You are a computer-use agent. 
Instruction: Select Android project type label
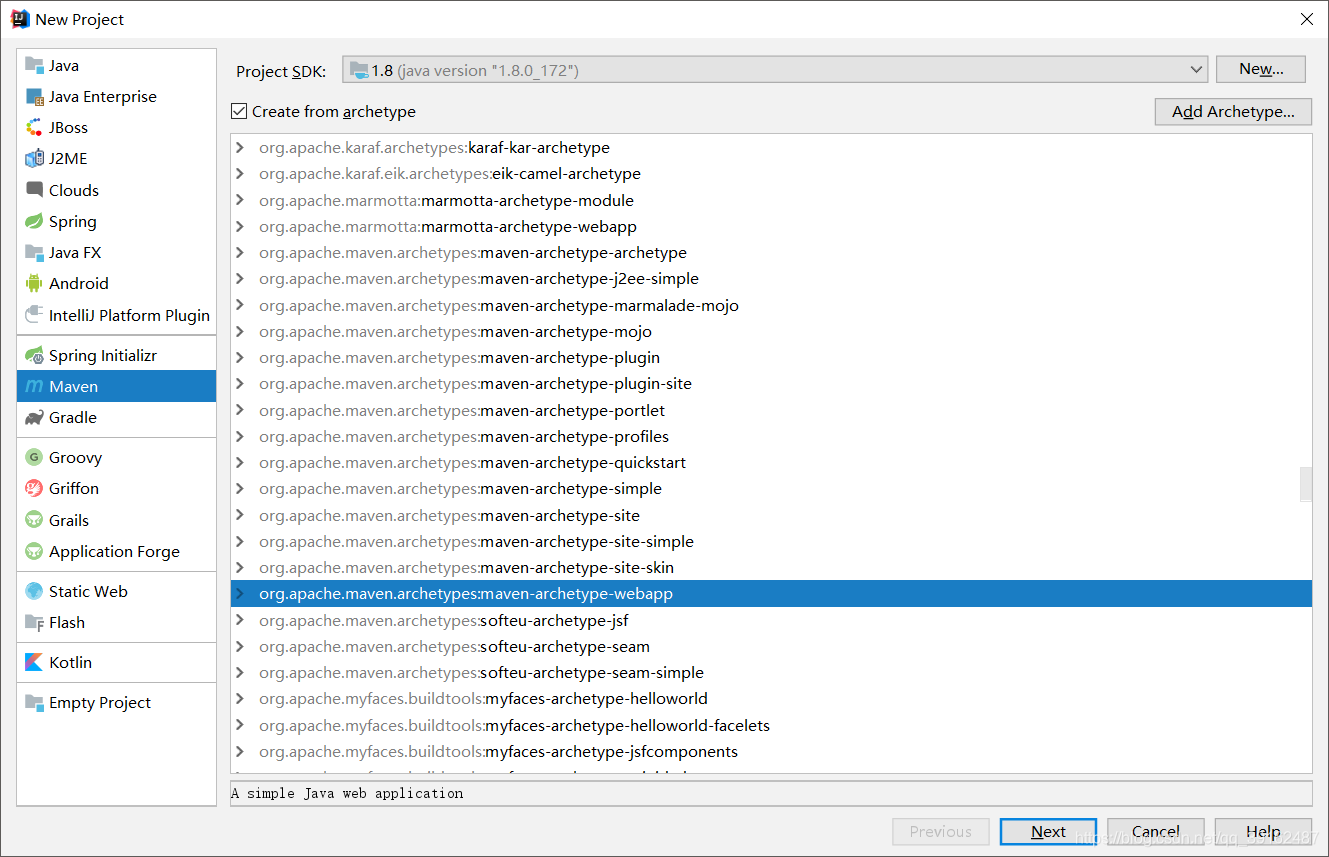pyautogui.click(x=79, y=283)
